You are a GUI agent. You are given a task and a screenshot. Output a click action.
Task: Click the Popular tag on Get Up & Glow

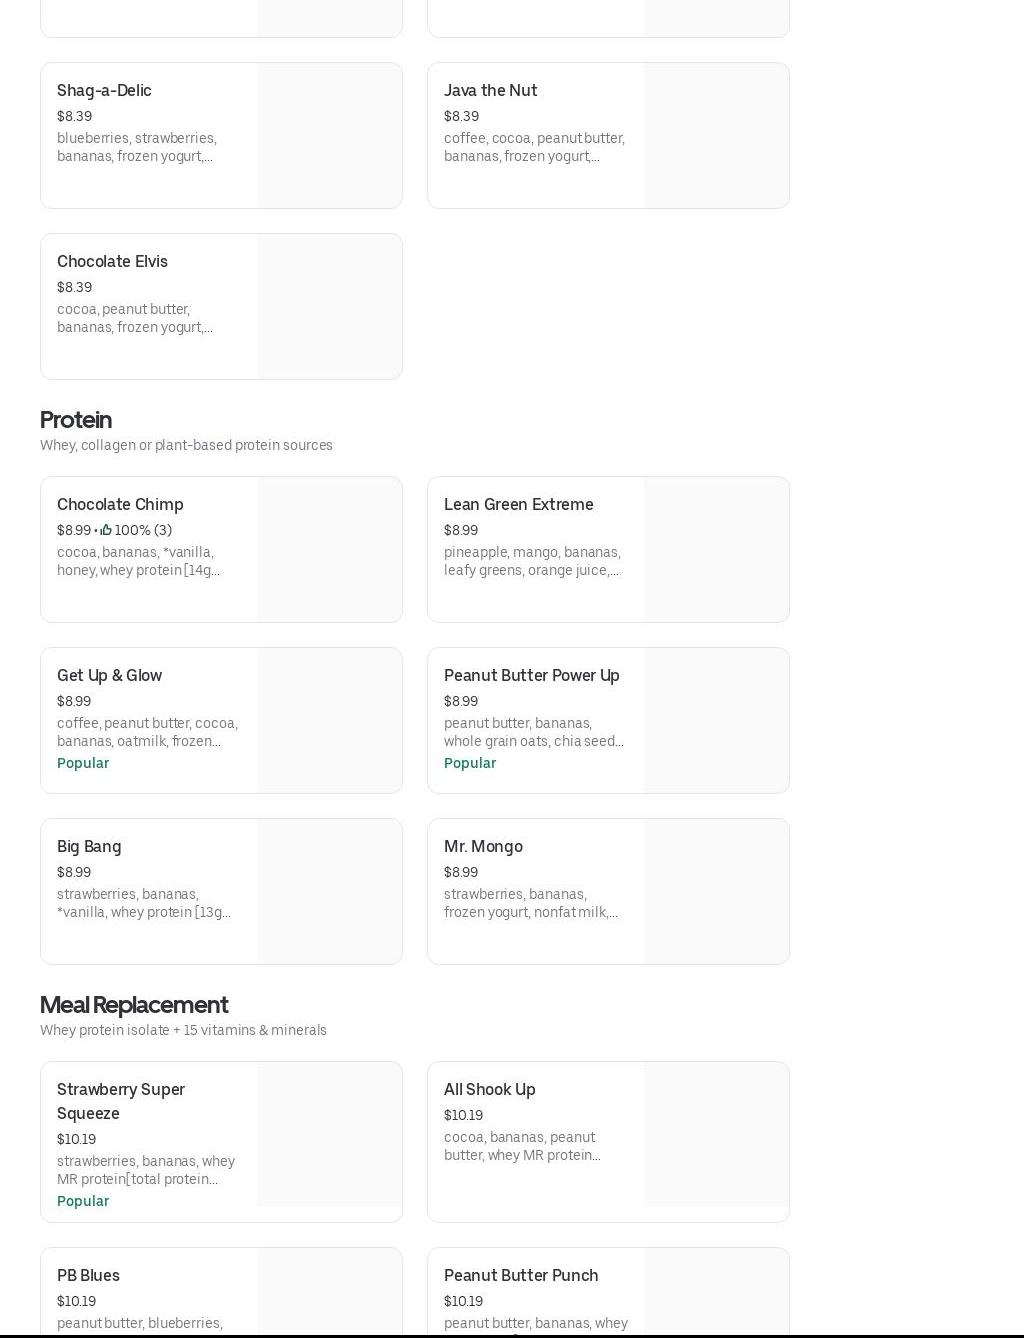pyautogui.click(x=83, y=763)
